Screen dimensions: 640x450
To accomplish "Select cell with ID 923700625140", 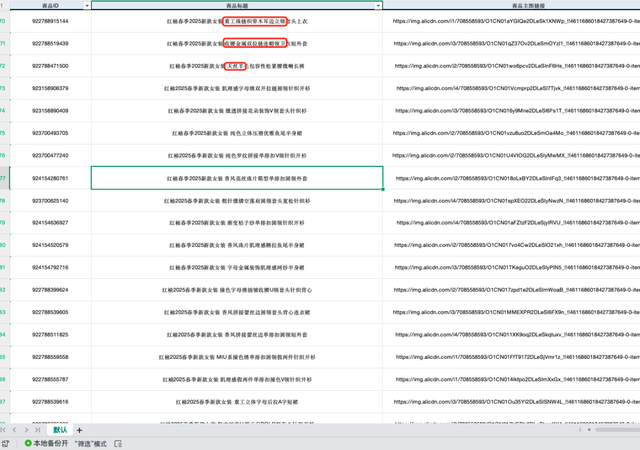I will (x=50, y=201).
